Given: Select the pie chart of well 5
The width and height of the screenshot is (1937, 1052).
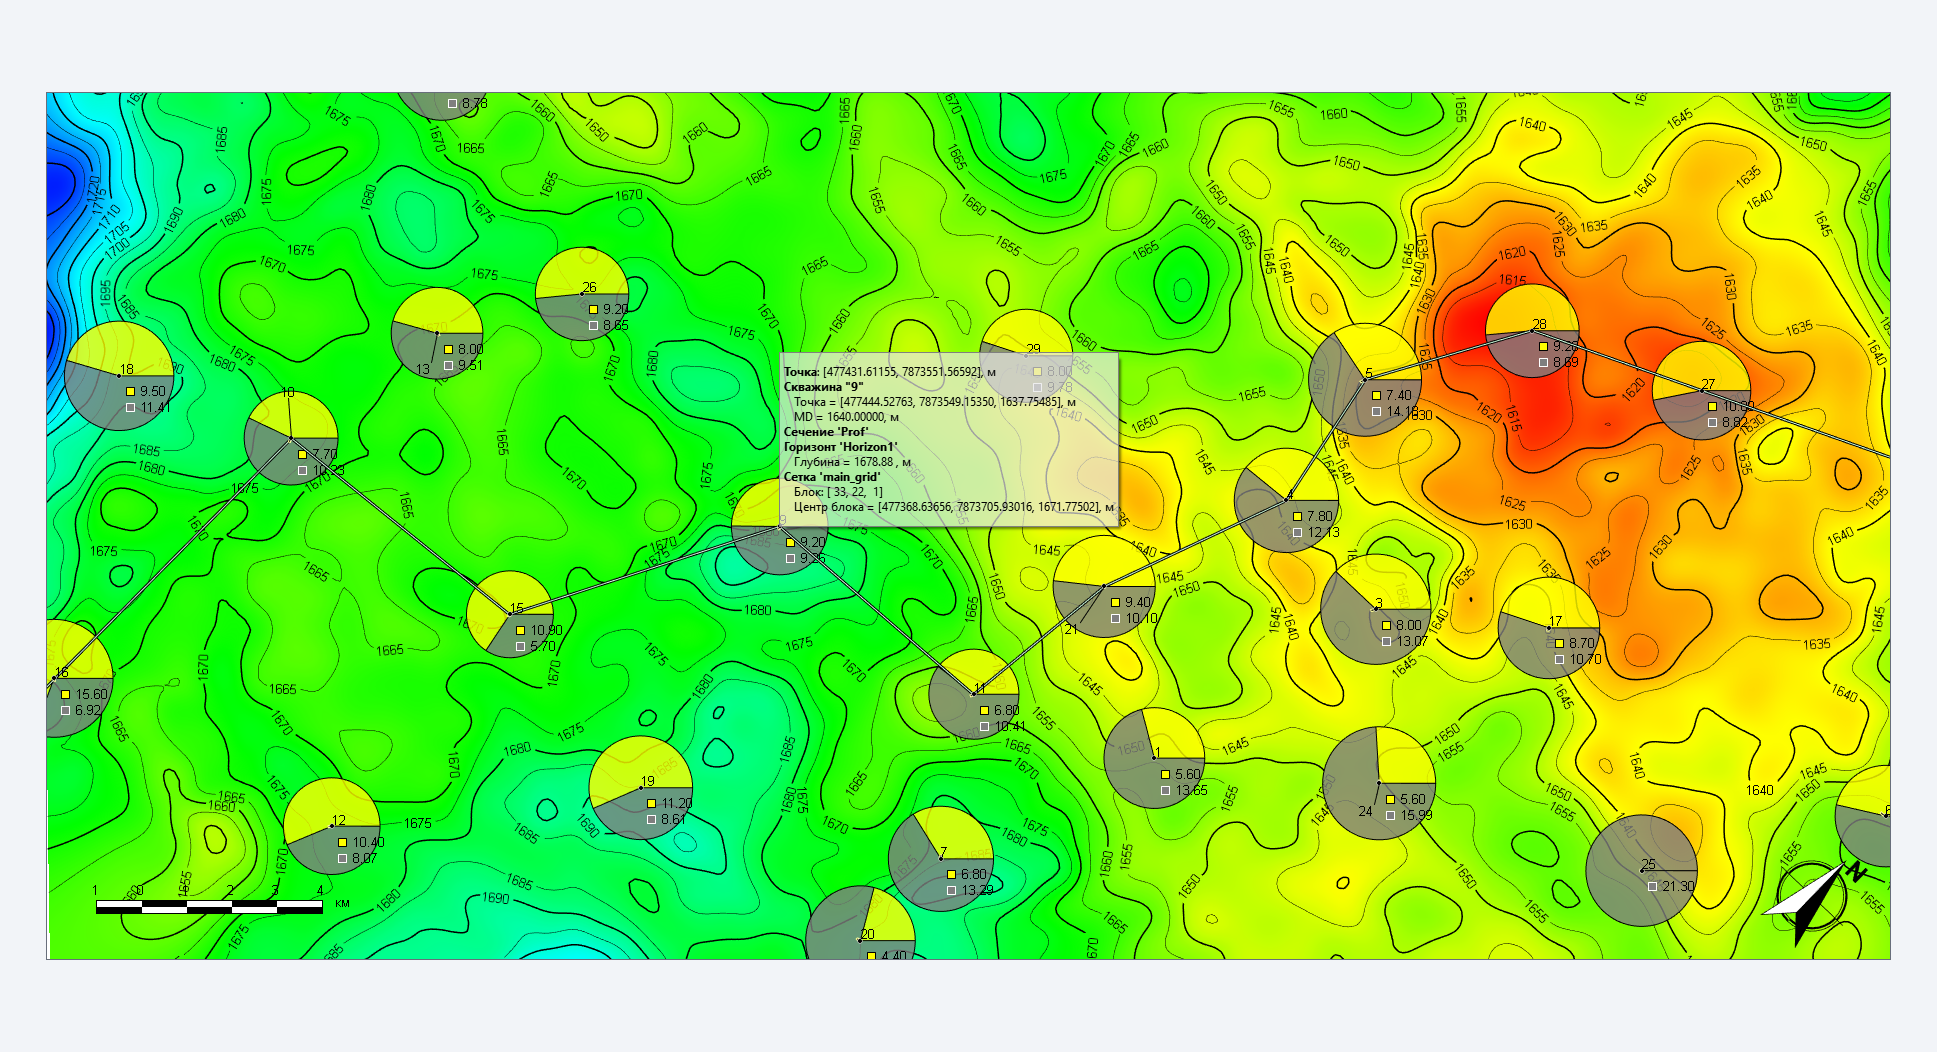Looking at the screenshot, I should [x=1365, y=379].
